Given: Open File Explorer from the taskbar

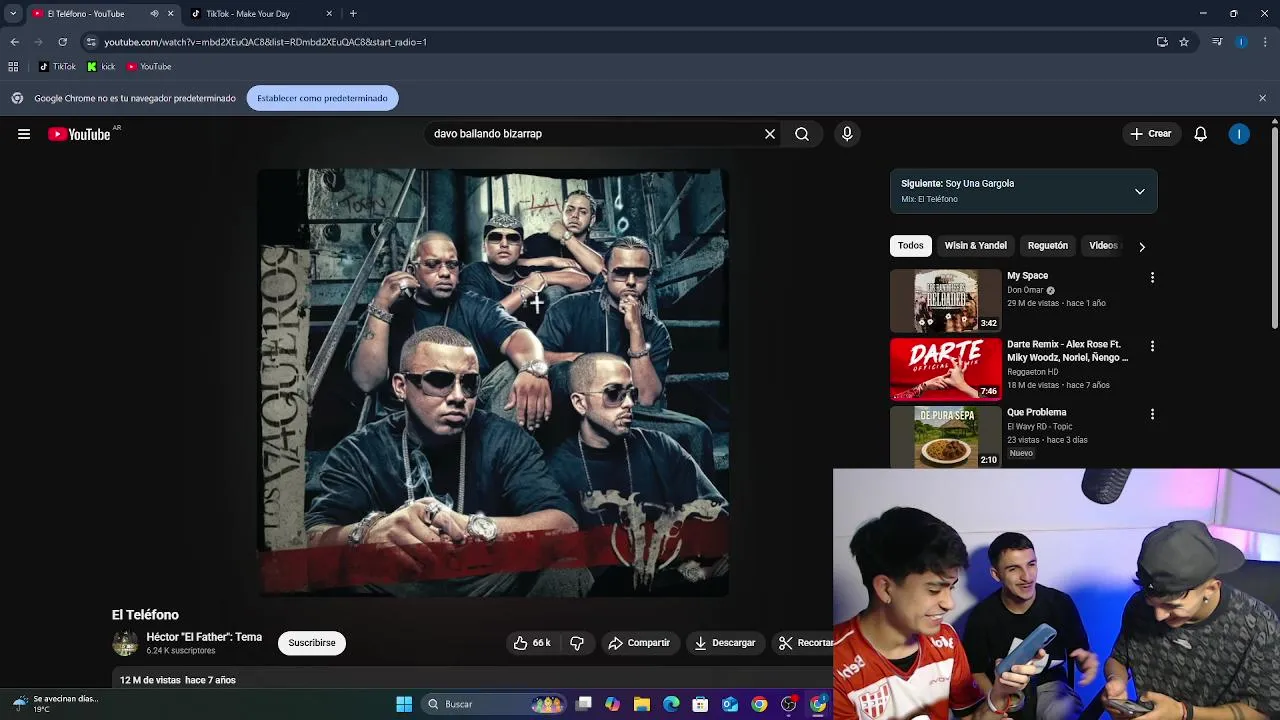Looking at the screenshot, I should click(642, 704).
